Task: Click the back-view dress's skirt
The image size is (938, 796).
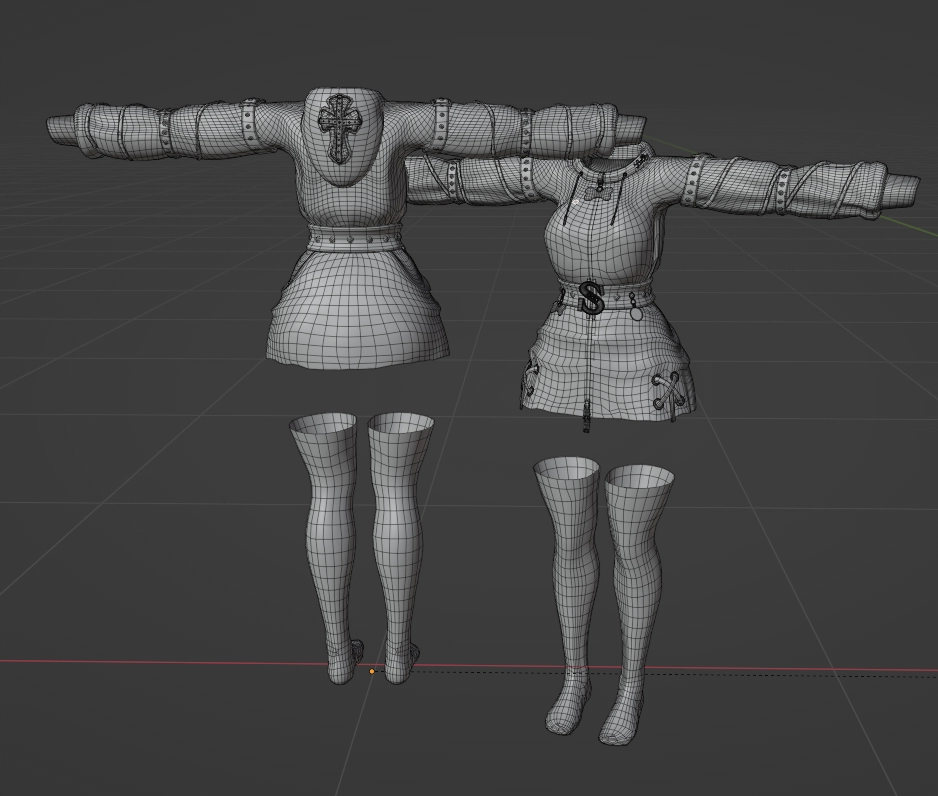Action: (x=355, y=310)
